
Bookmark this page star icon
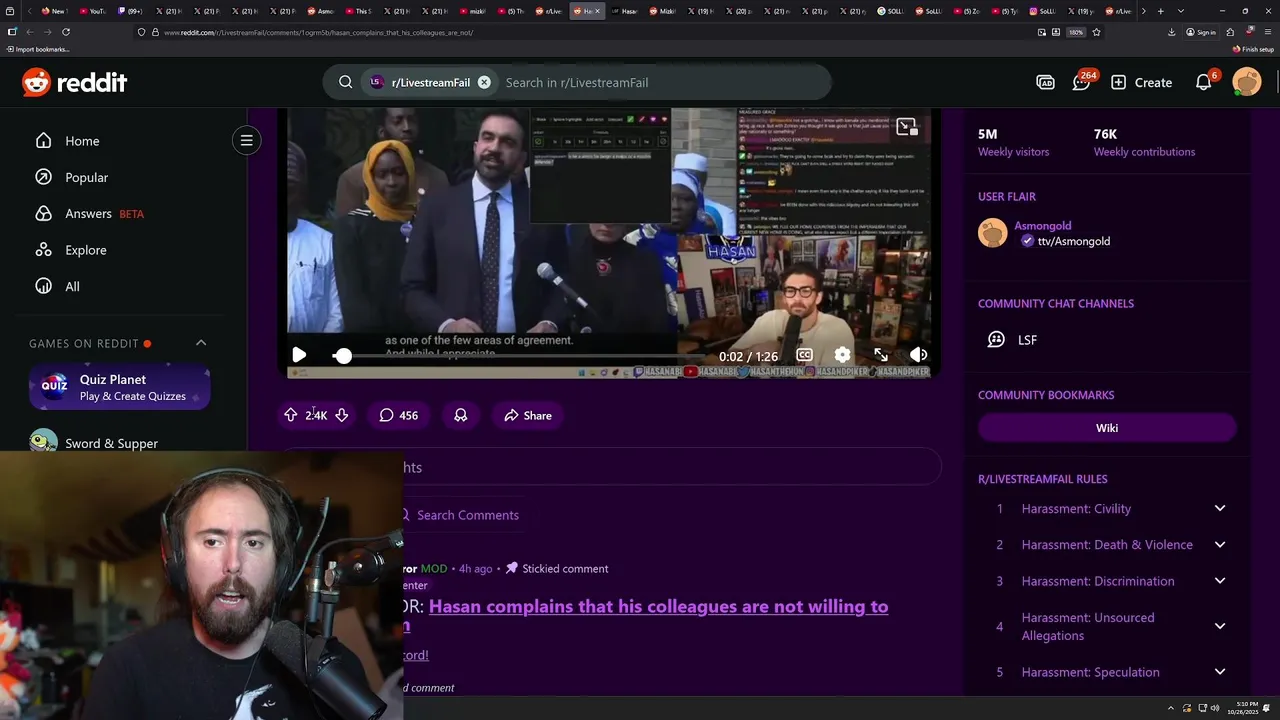click(1096, 32)
